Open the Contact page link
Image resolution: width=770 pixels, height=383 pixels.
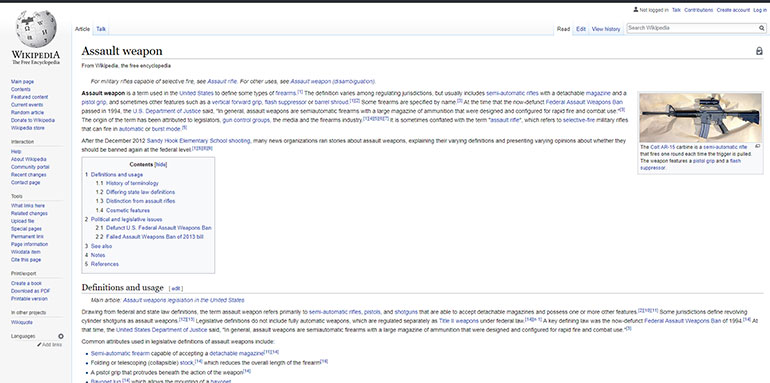26,183
